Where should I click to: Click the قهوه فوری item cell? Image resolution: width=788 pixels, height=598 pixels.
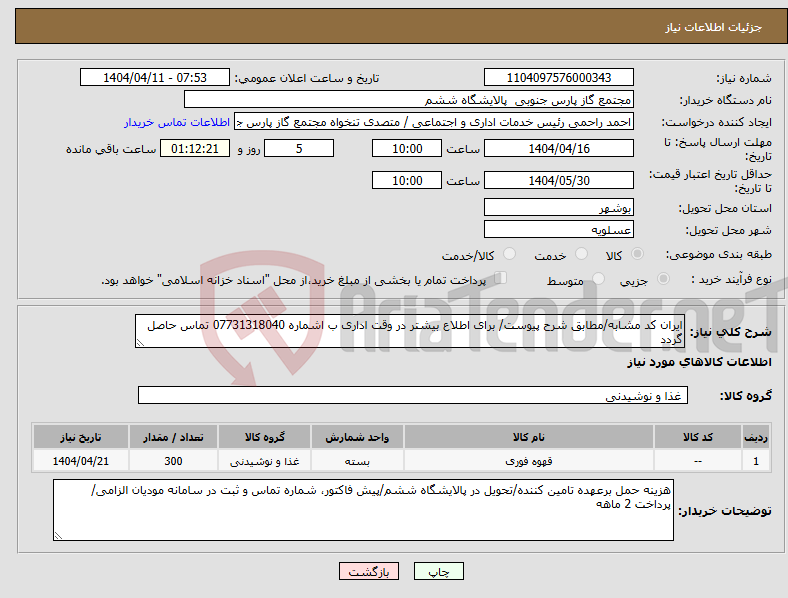click(x=529, y=461)
